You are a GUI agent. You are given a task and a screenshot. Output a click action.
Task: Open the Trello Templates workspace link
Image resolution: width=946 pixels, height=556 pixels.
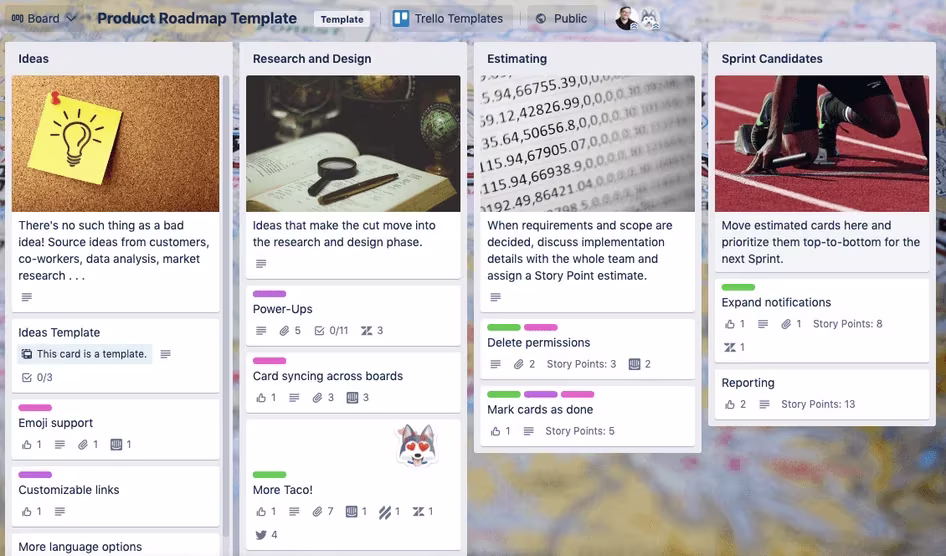pos(448,19)
